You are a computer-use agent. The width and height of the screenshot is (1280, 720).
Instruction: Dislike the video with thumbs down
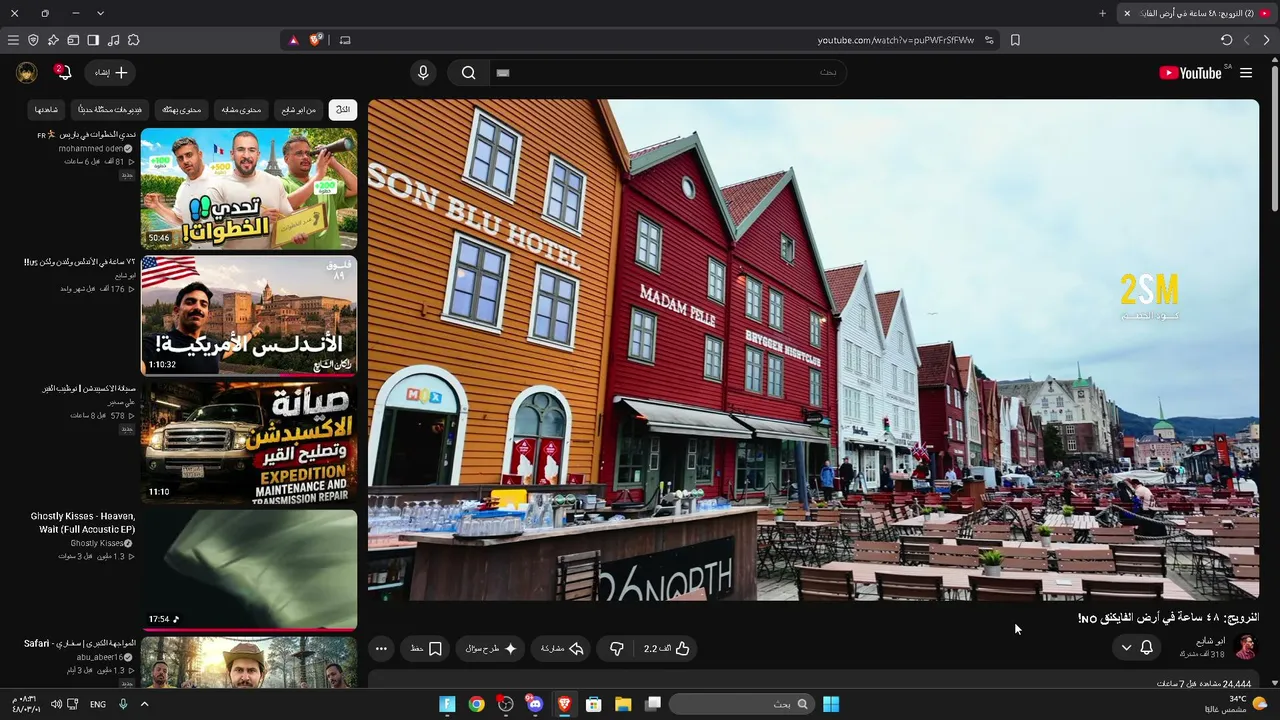[616, 648]
